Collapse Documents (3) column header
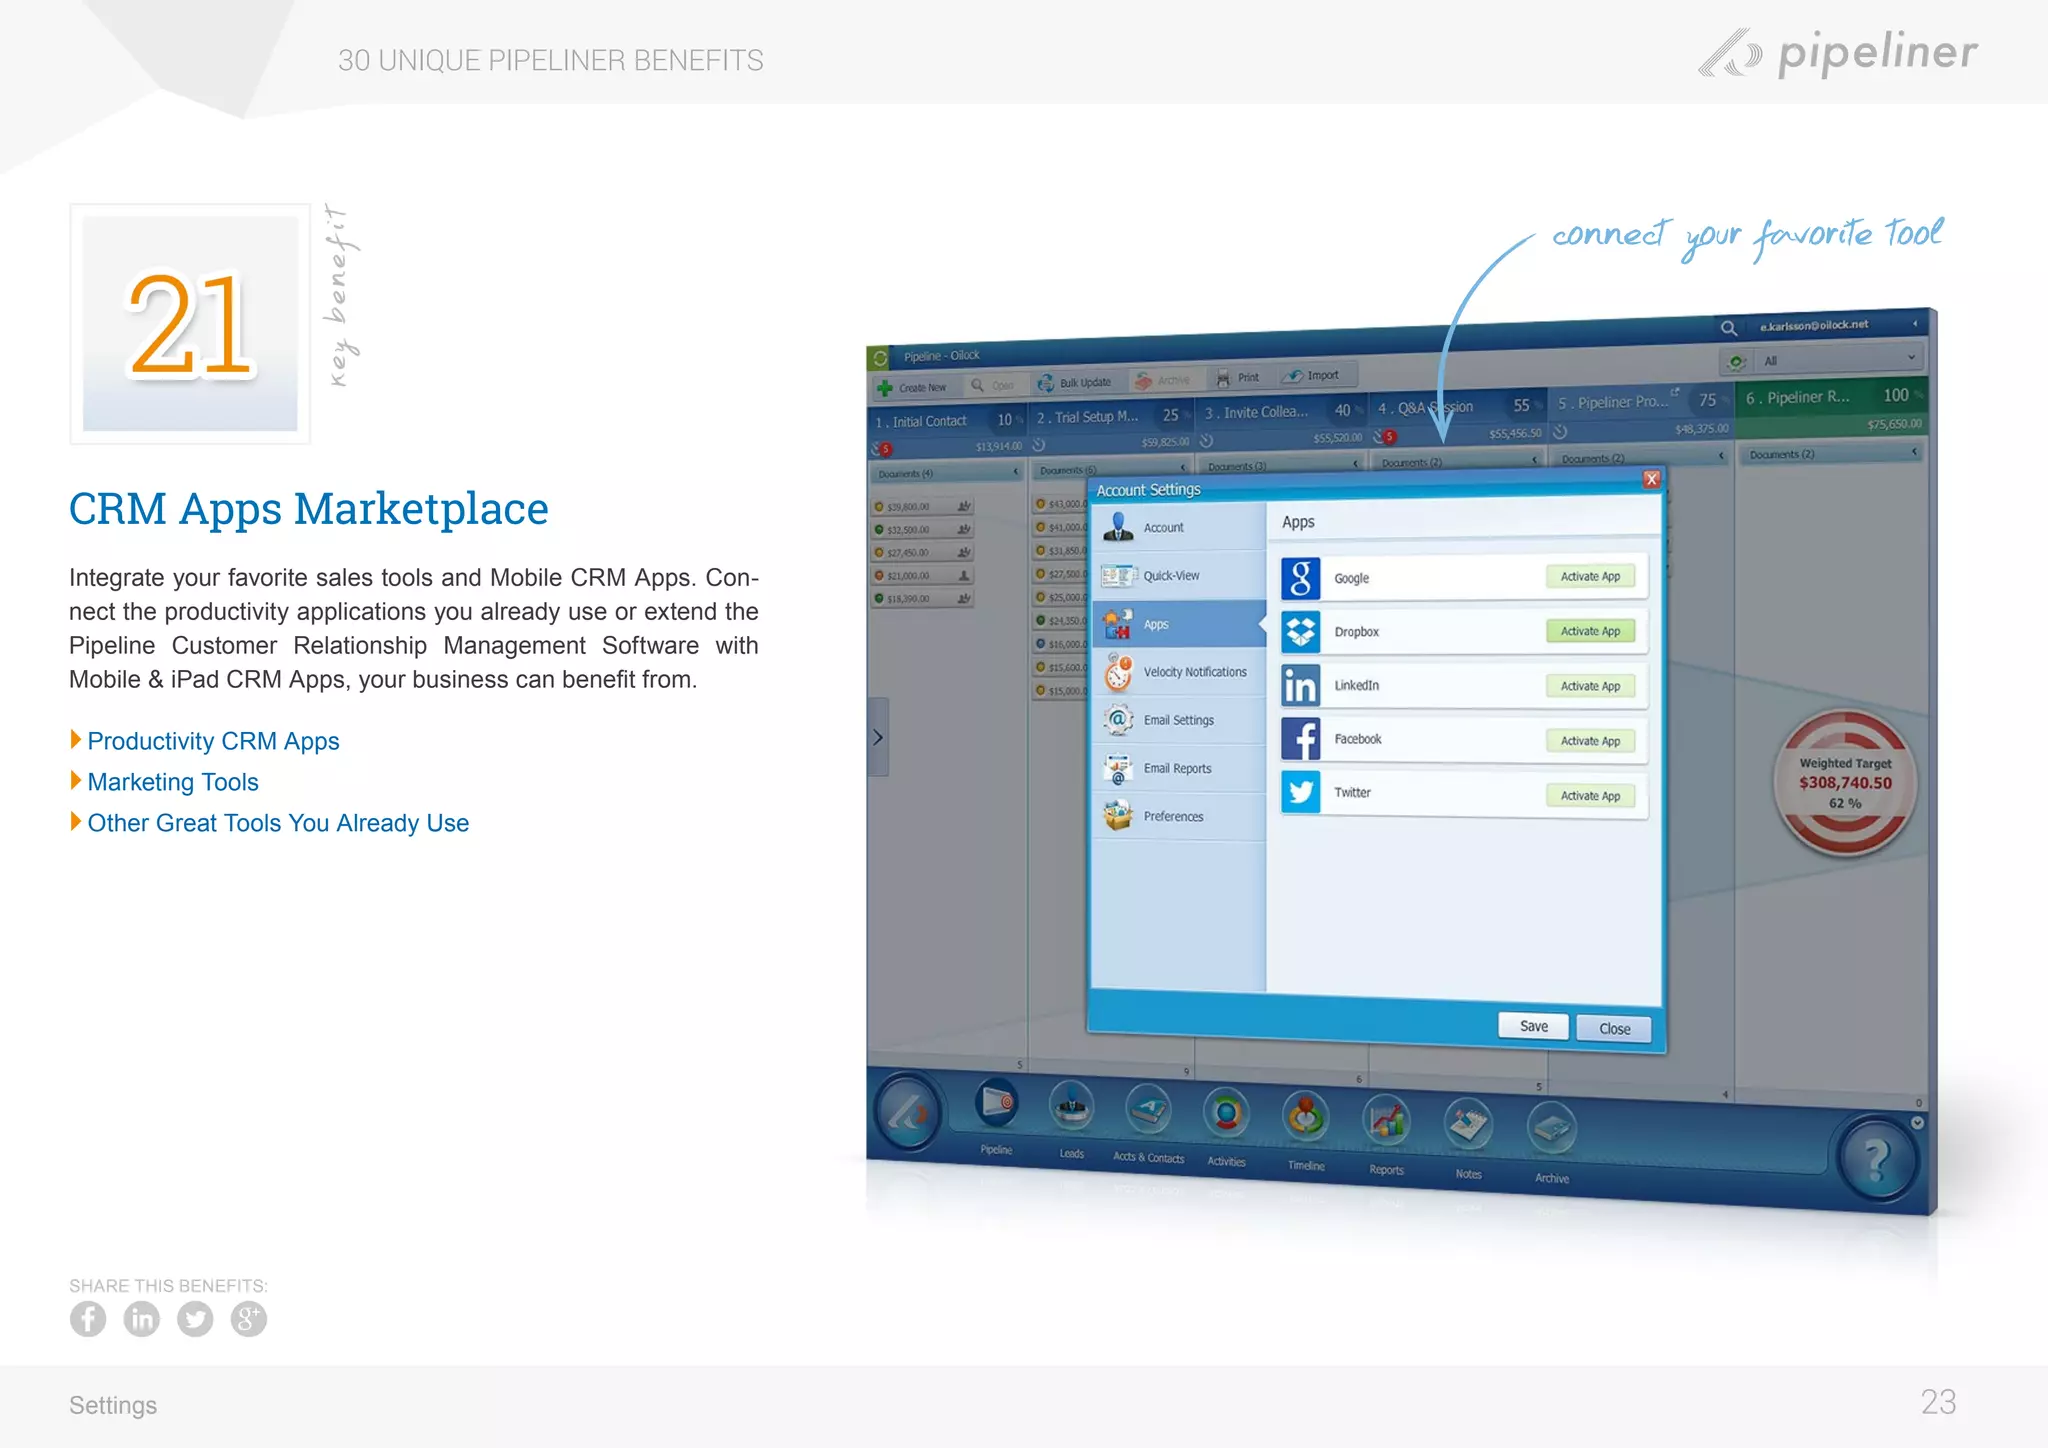The width and height of the screenshot is (2048, 1448). coord(1356,463)
